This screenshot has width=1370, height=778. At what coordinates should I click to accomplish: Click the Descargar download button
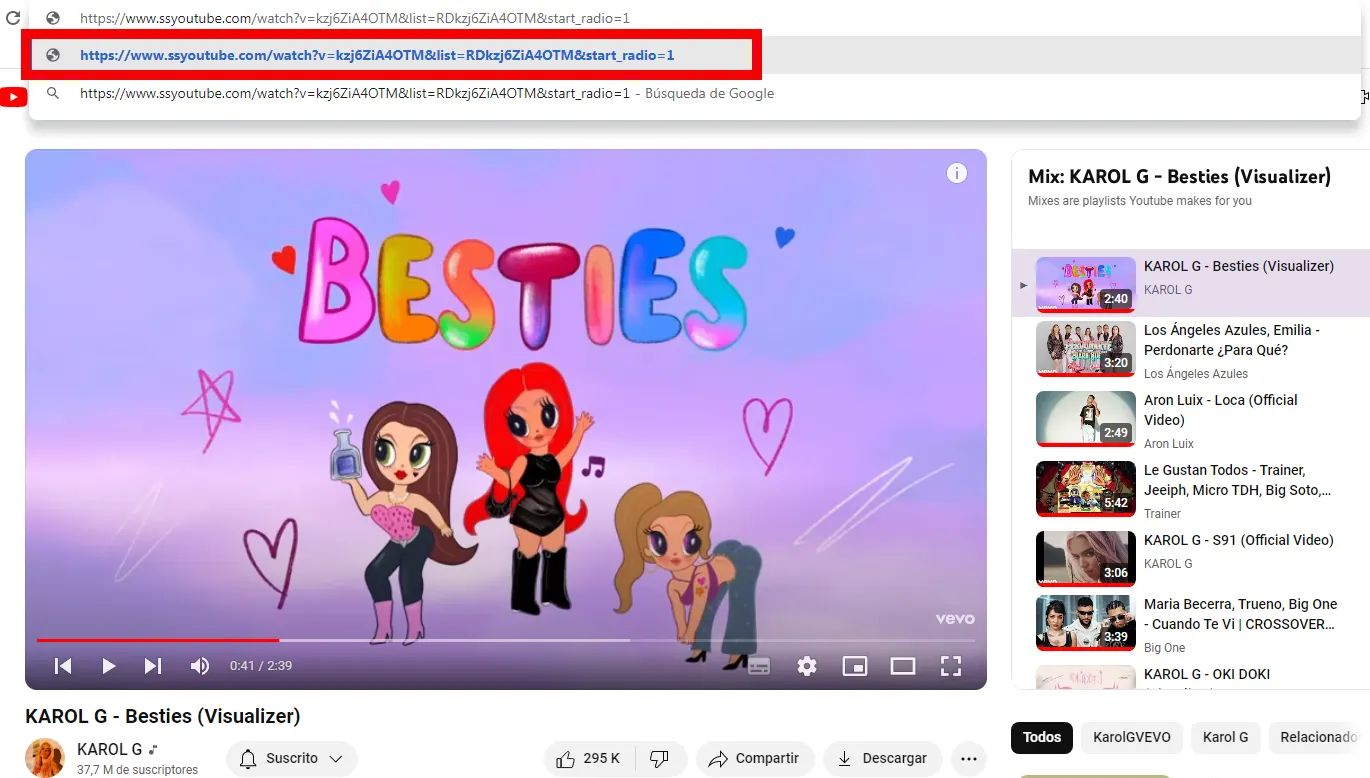click(881, 759)
